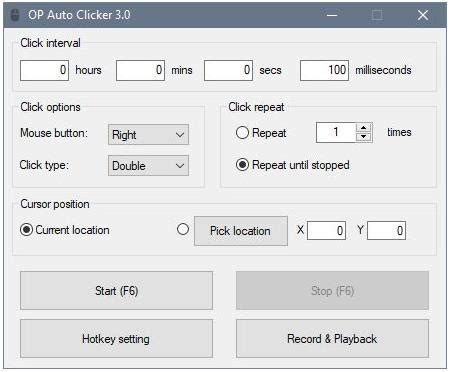
Task: Focus the hours input field
Action: tap(44, 70)
